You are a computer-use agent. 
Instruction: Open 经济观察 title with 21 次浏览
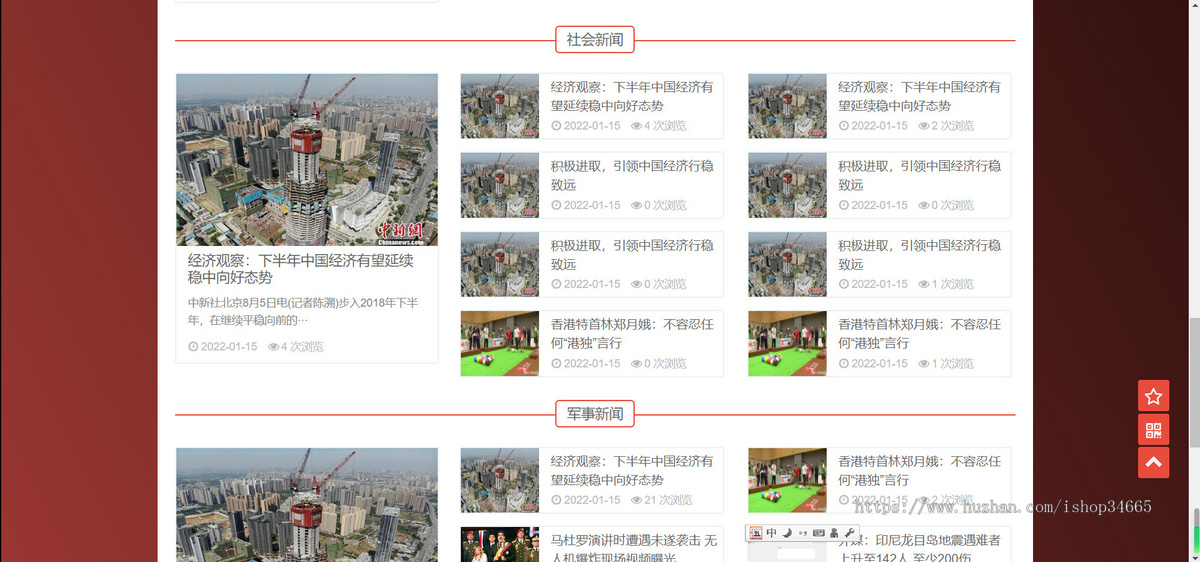(632, 470)
